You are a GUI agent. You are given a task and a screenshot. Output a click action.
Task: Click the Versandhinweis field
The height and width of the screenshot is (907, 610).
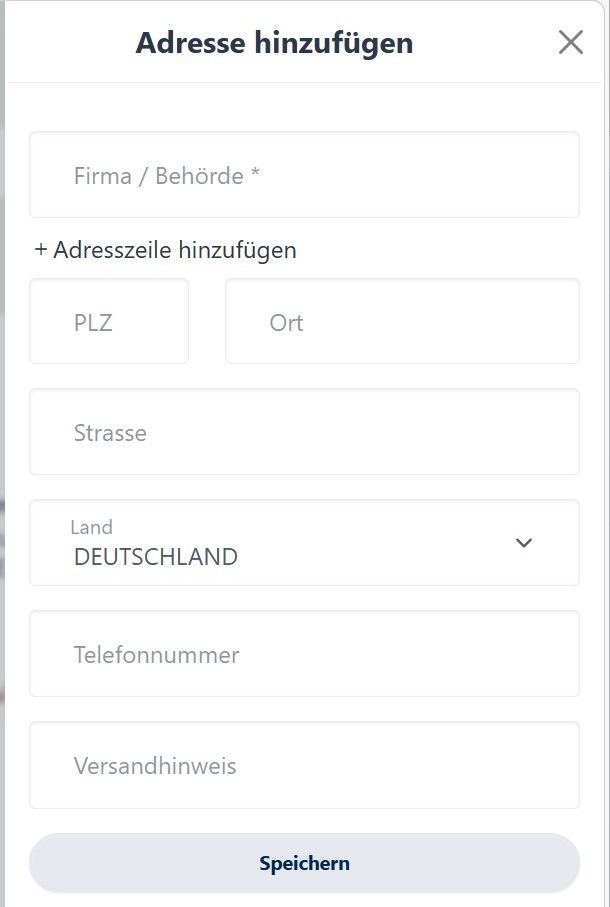coord(304,765)
